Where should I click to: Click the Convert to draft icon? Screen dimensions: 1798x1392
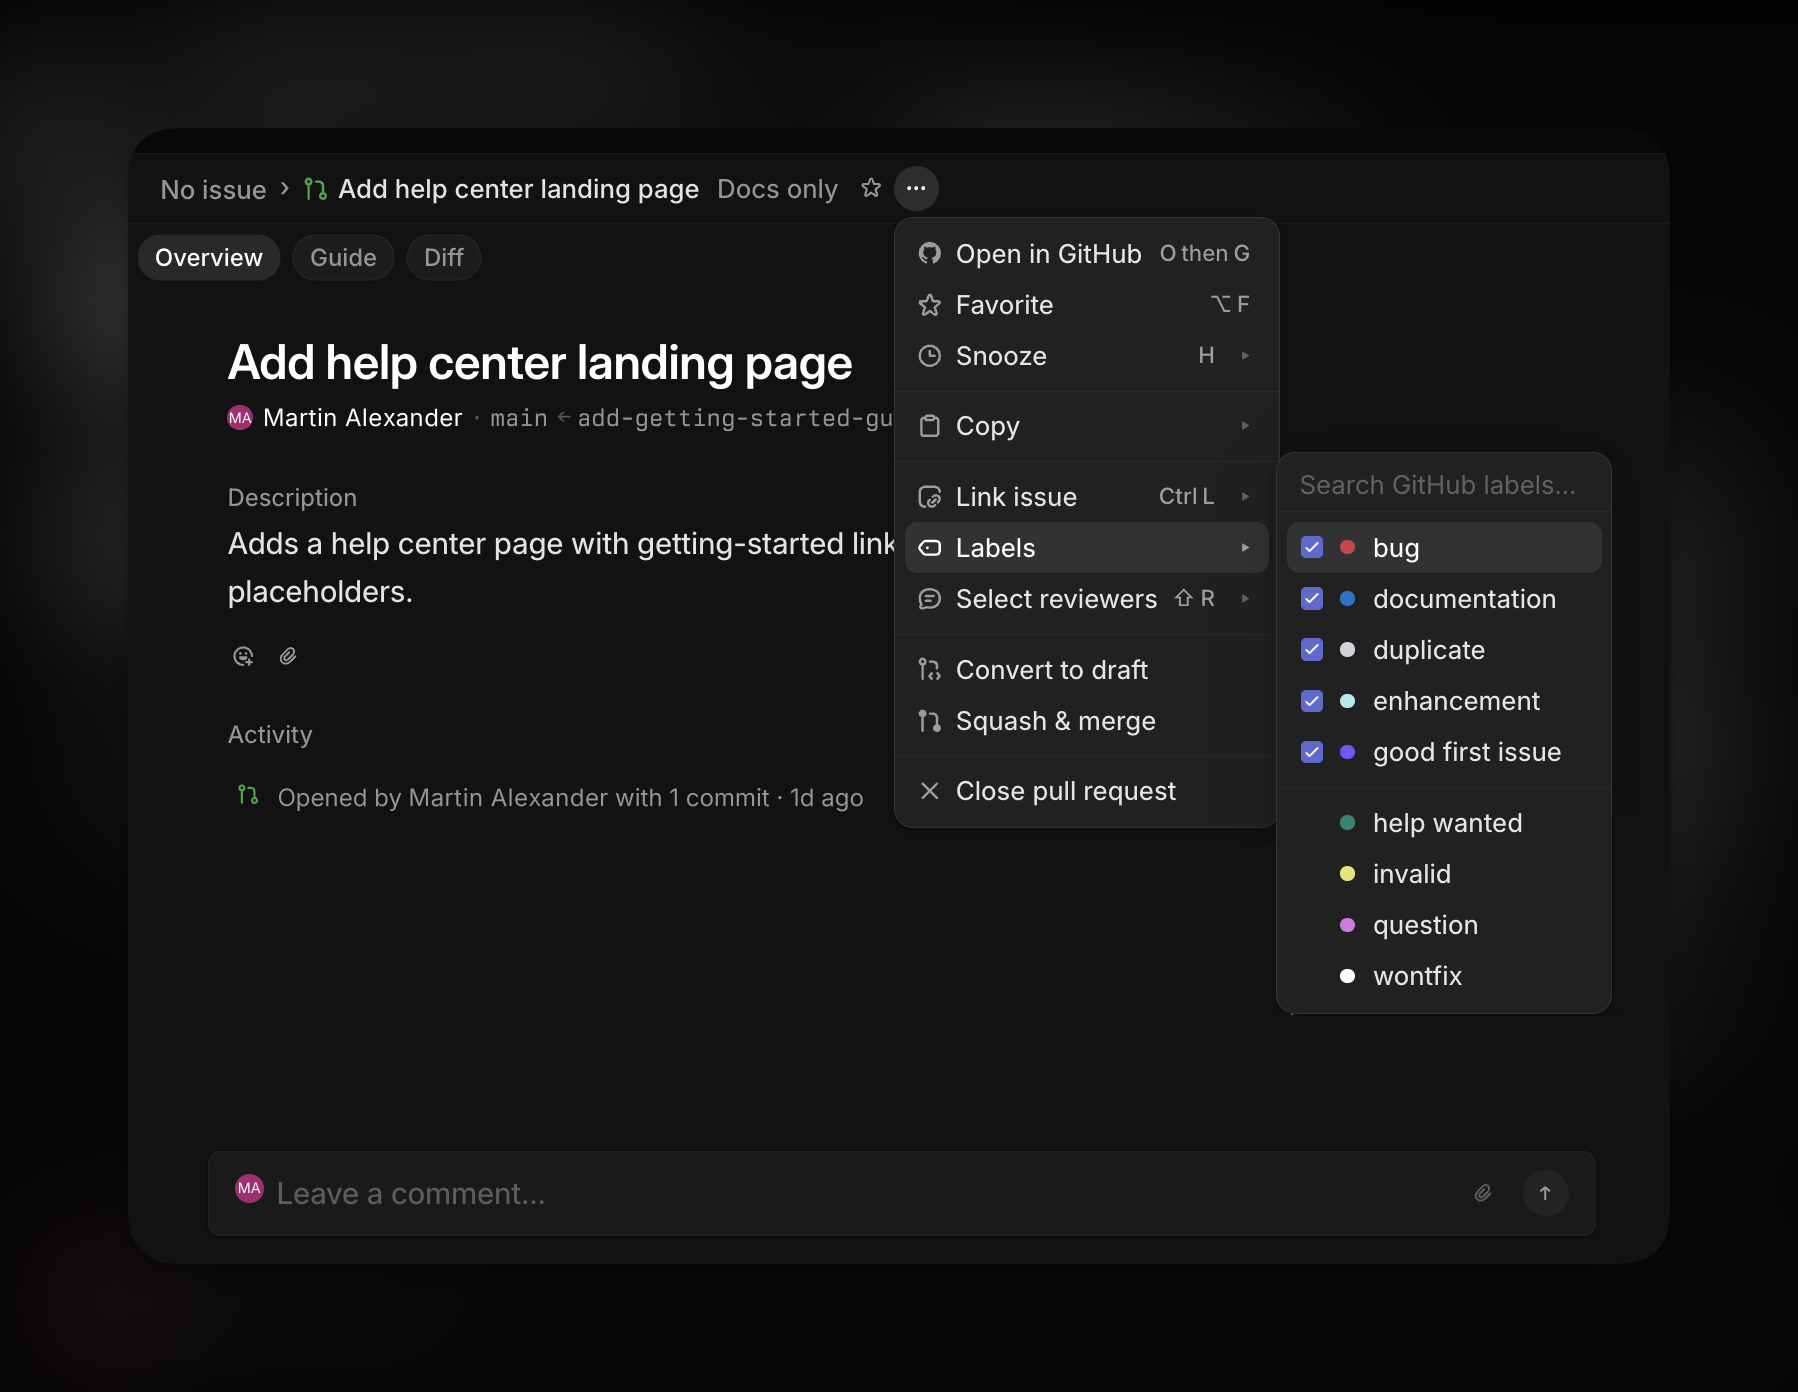[x=930, y=670]
